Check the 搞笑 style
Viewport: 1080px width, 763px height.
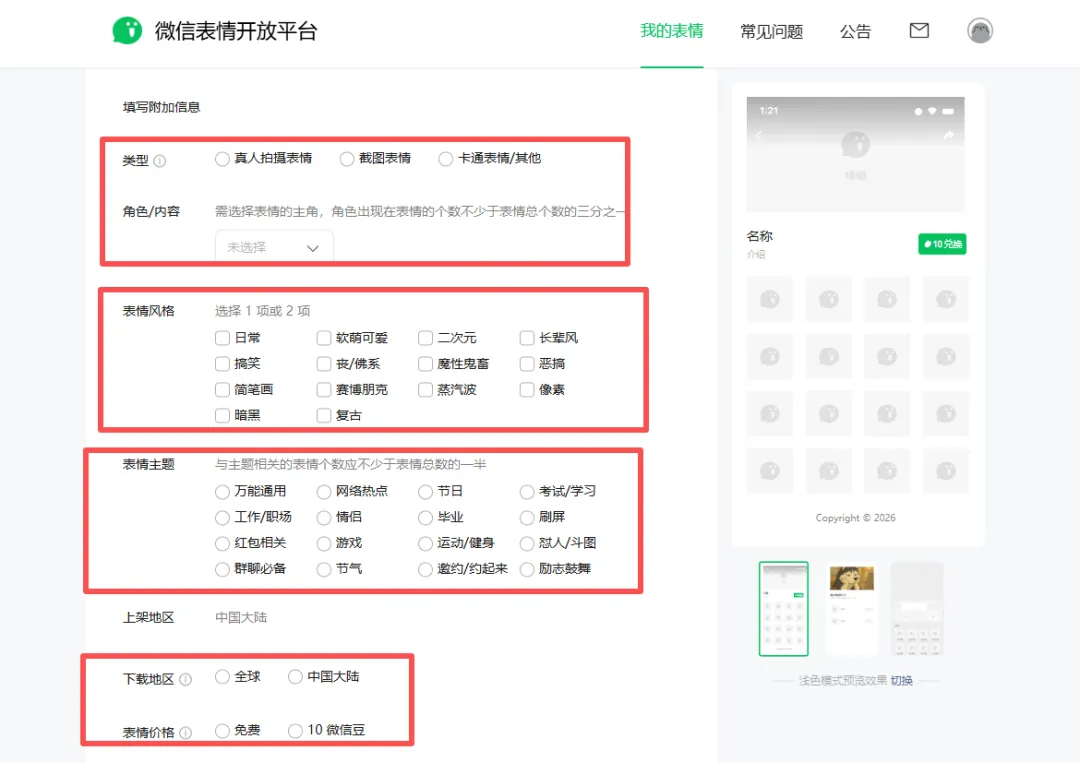coord(222,364)
